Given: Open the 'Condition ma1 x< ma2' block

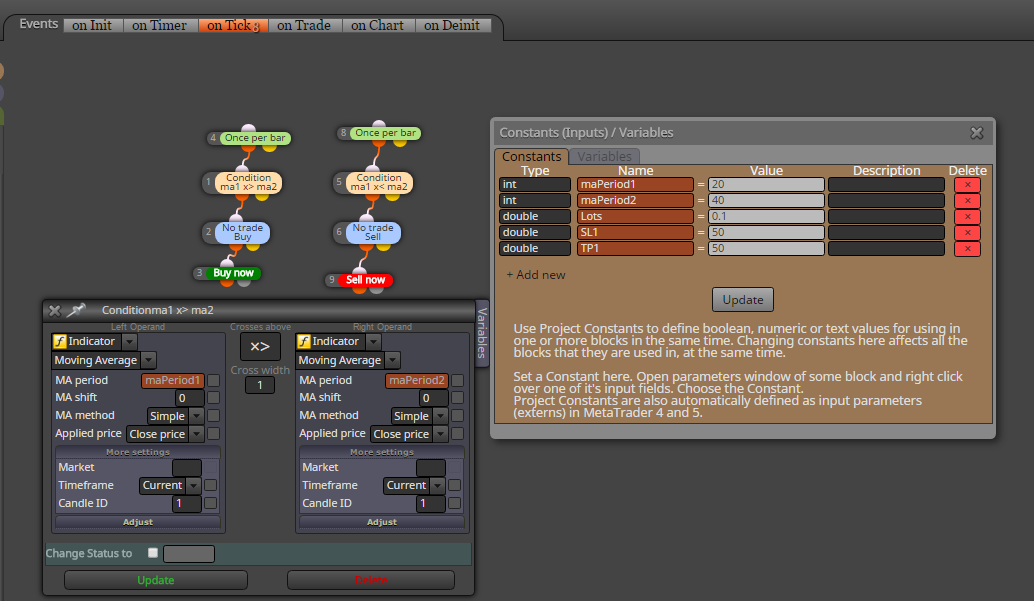Looking at the screenshot, I should (379, 182).
